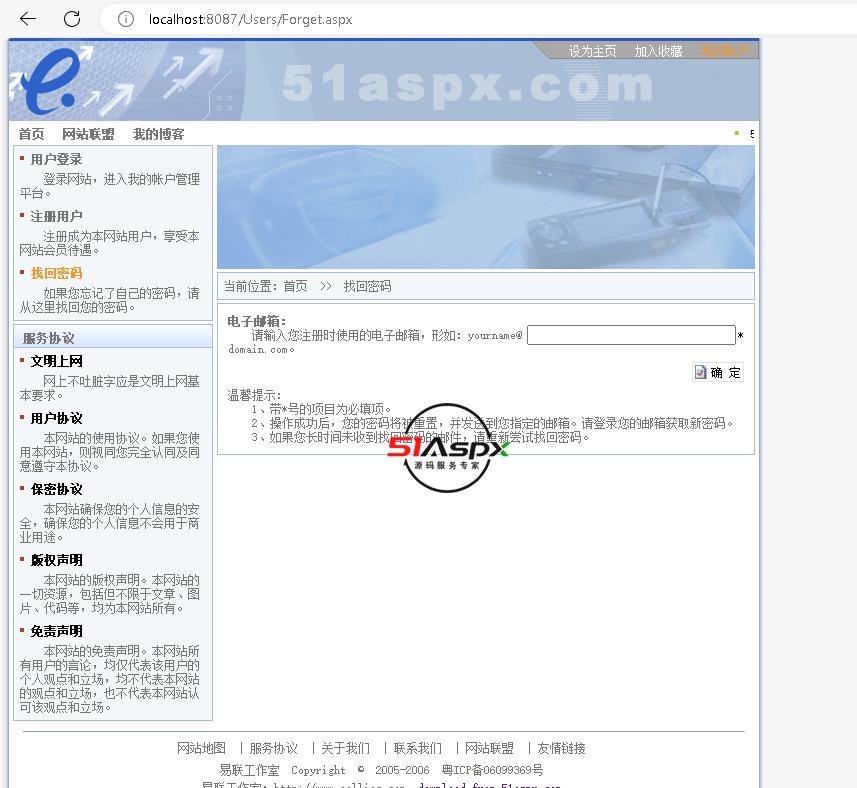The image size is (857, 788).
Task: Click the blue e logo
Action: pyautogui.click(x=51, y=81)
